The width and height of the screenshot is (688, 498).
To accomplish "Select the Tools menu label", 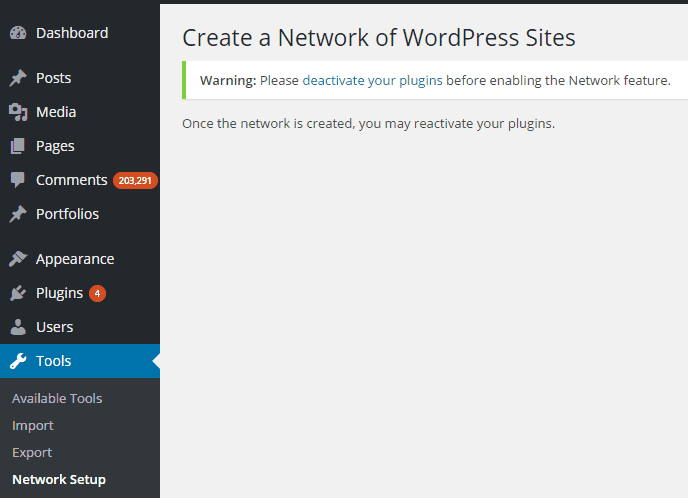I will pyautogui.click(x=54, y=361).
